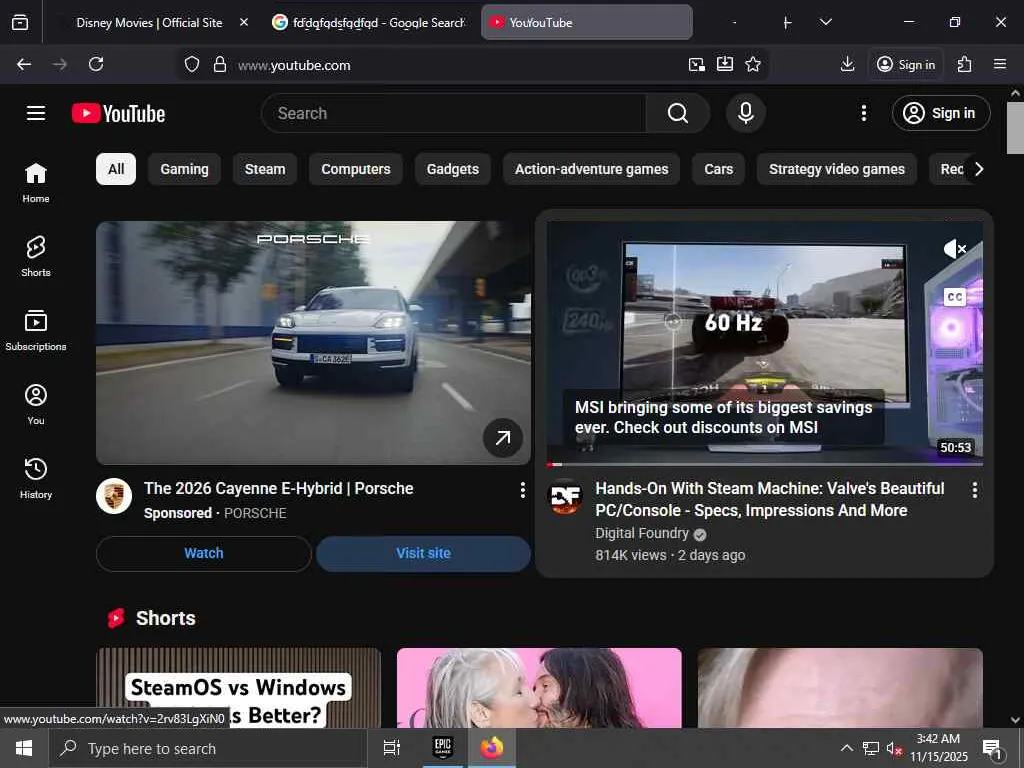
Task: Start voice search with the microphone icon
Action: (x=745, y=113)
